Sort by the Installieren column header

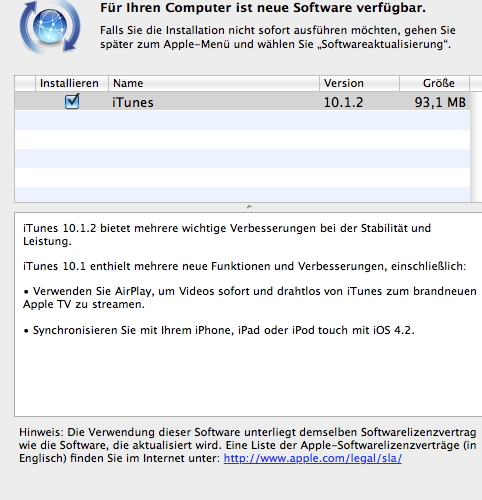[x=72, y=83]
